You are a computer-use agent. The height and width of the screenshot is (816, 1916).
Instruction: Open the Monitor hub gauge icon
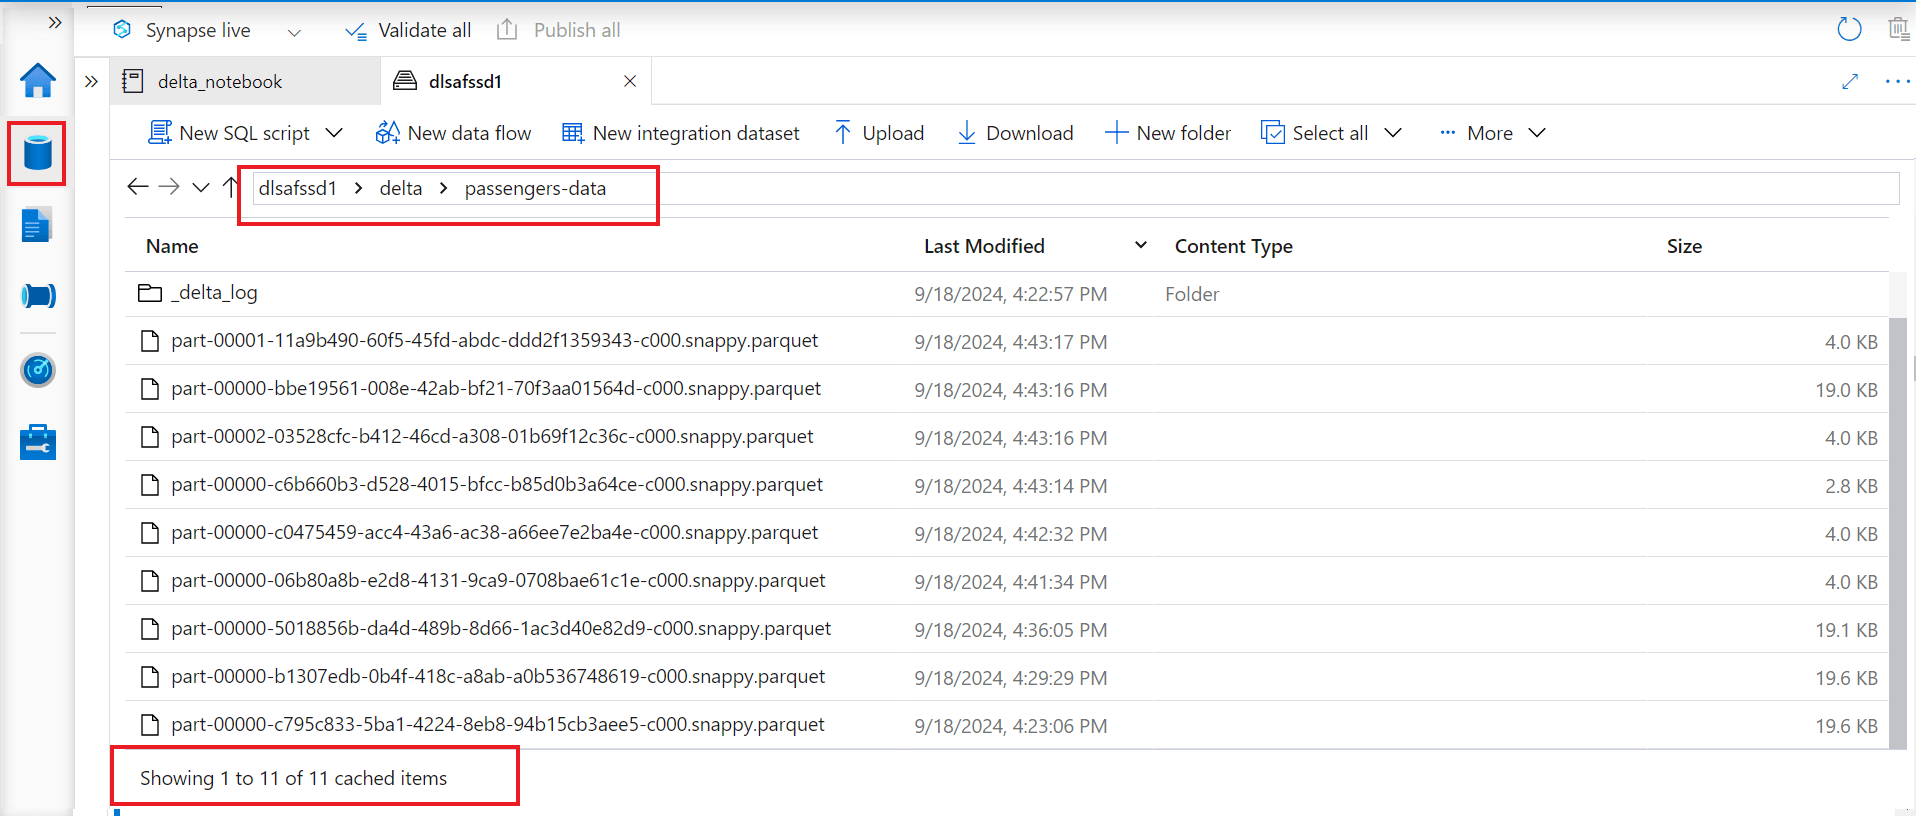pos(38,370)
